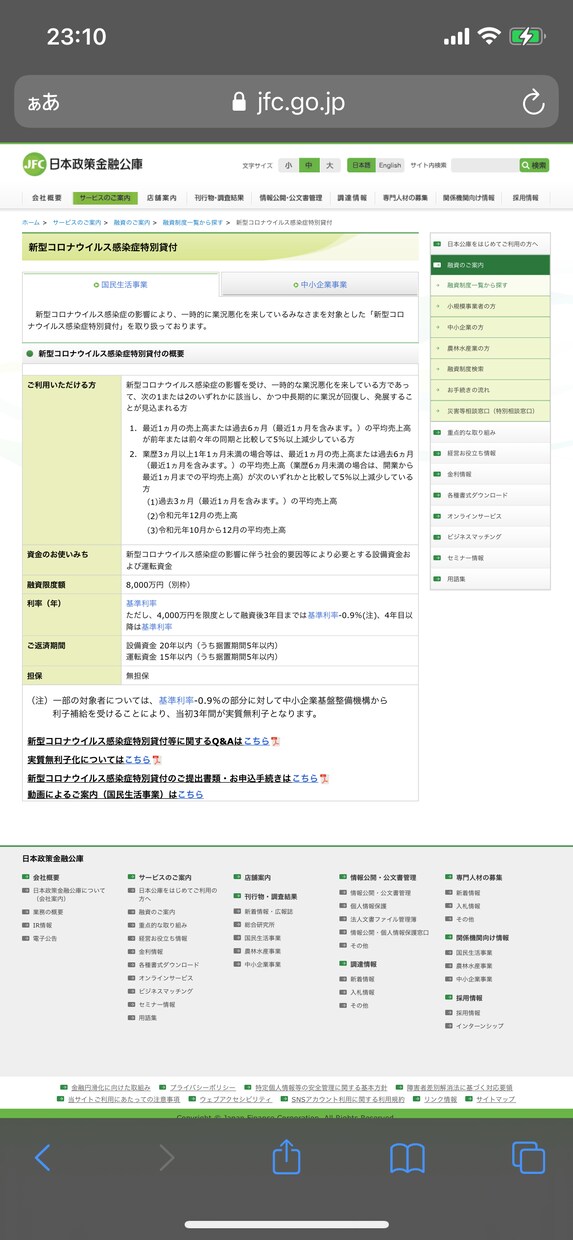Open footer 電子公告 link
The image size is (573, 1240).
tap(45, 939)
